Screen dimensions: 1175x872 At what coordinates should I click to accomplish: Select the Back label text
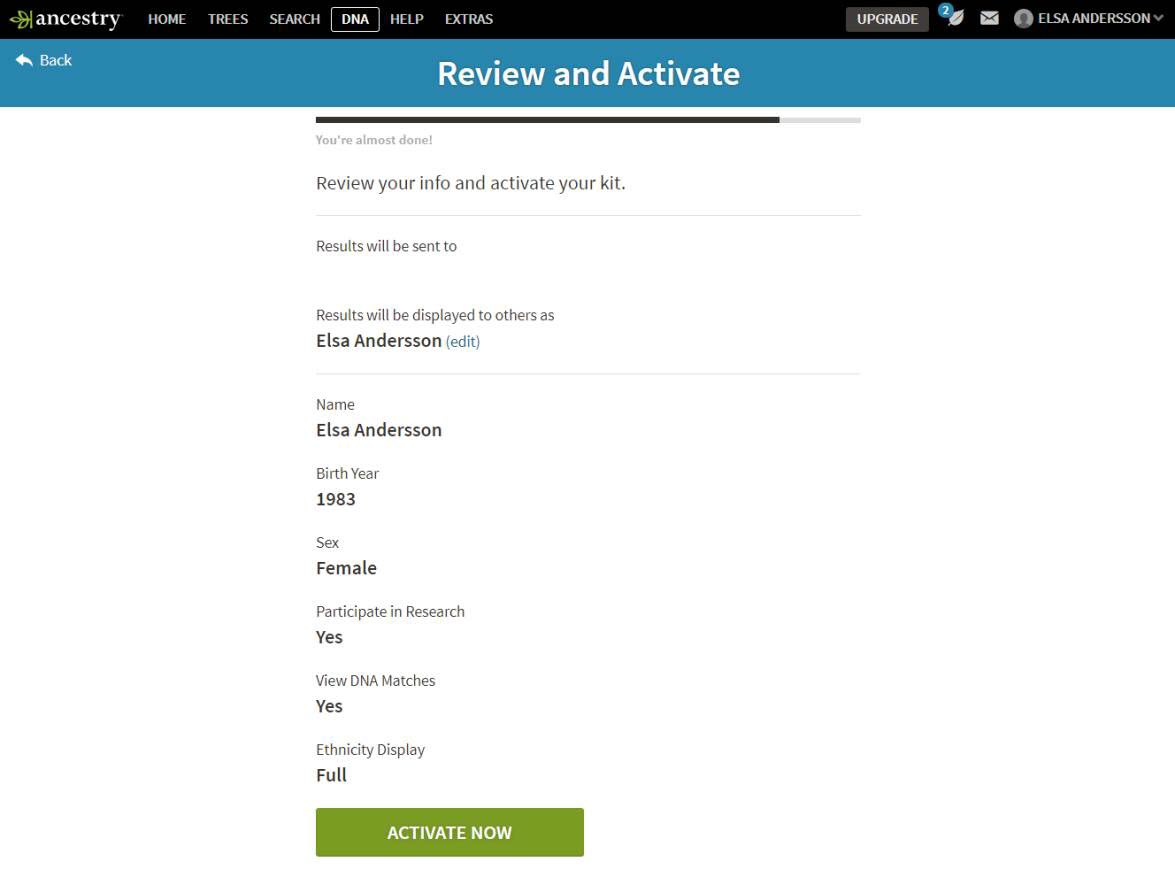point(55,60)
